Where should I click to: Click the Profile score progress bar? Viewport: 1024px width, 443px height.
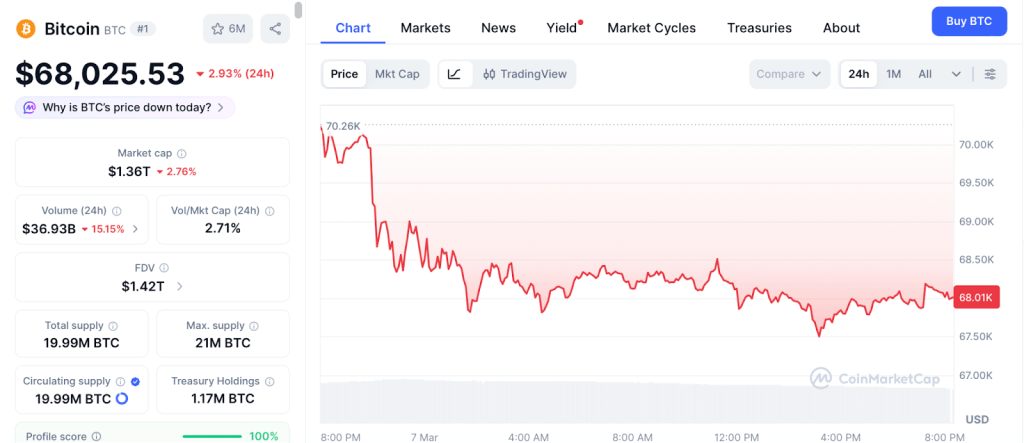[213, 436]
